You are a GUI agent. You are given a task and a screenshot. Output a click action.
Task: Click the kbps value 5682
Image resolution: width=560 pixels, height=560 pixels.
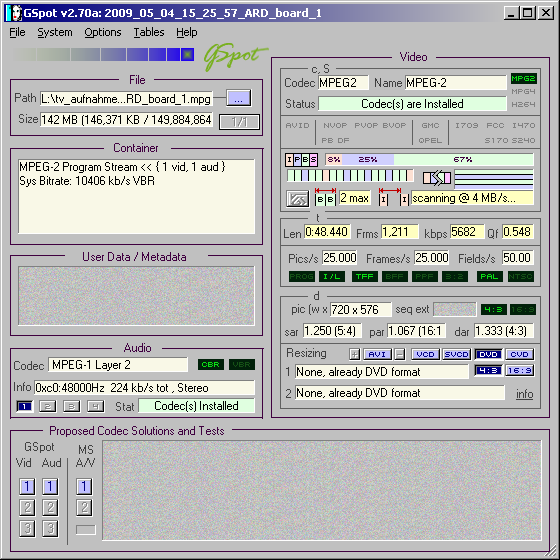click(x=467, y=232)
